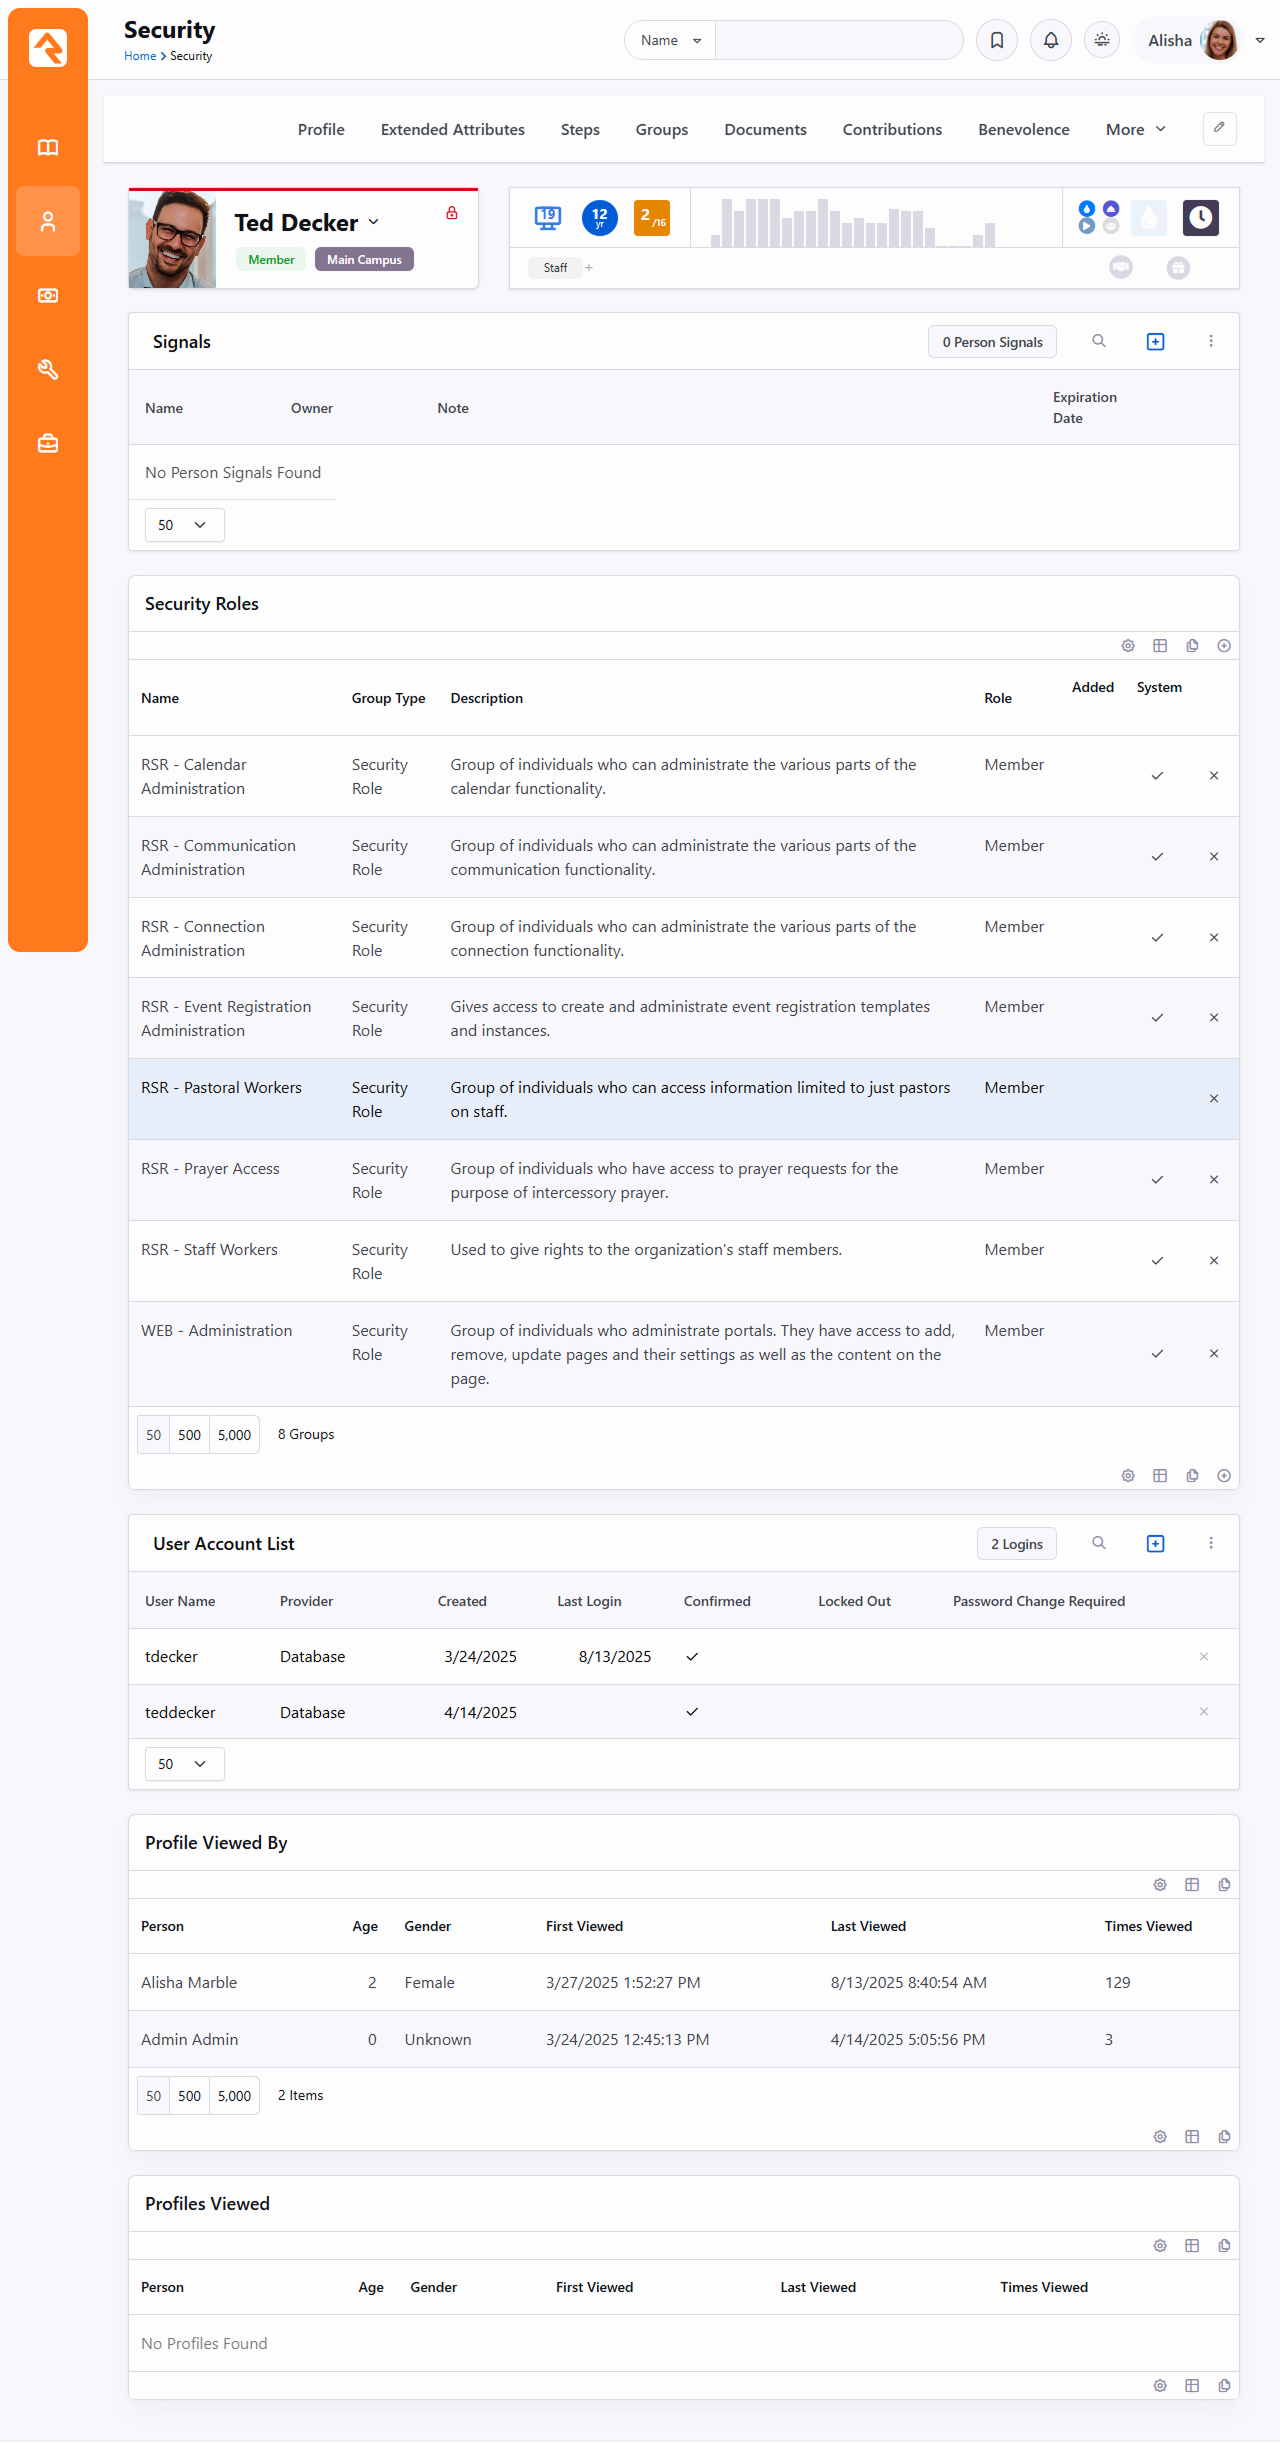Add a new login in User Account List
This screenshot has width=1280, height=2443.
(1155, 1543)
